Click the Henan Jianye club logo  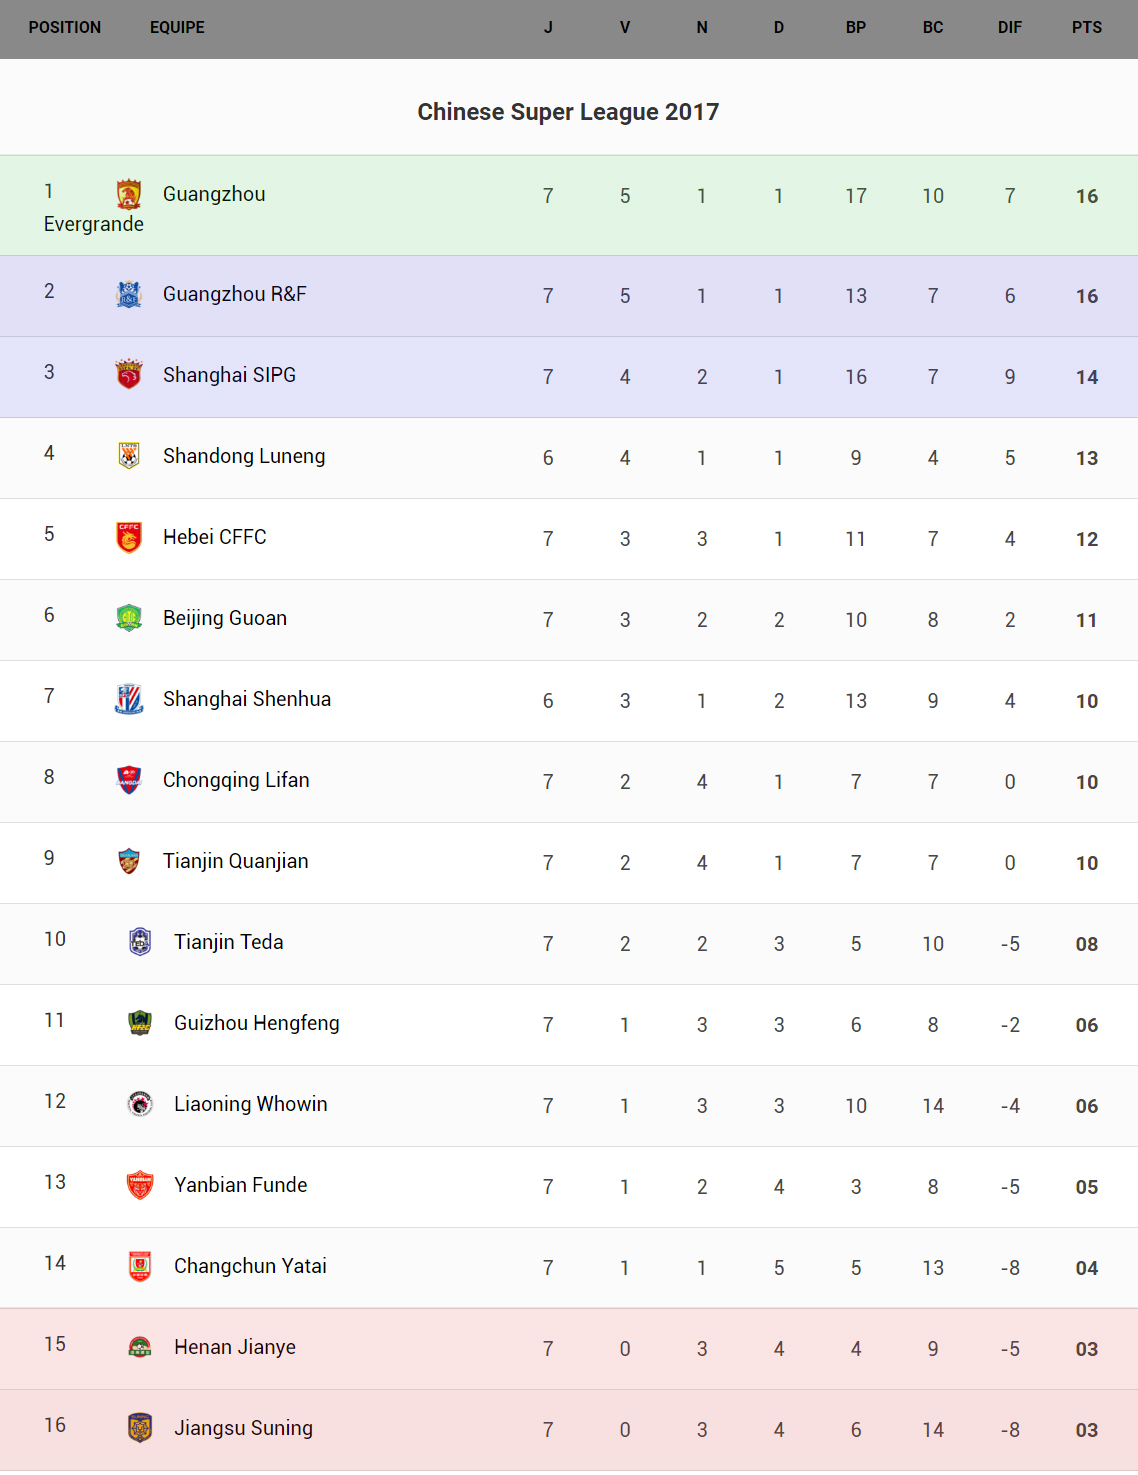click(140, 1347)
